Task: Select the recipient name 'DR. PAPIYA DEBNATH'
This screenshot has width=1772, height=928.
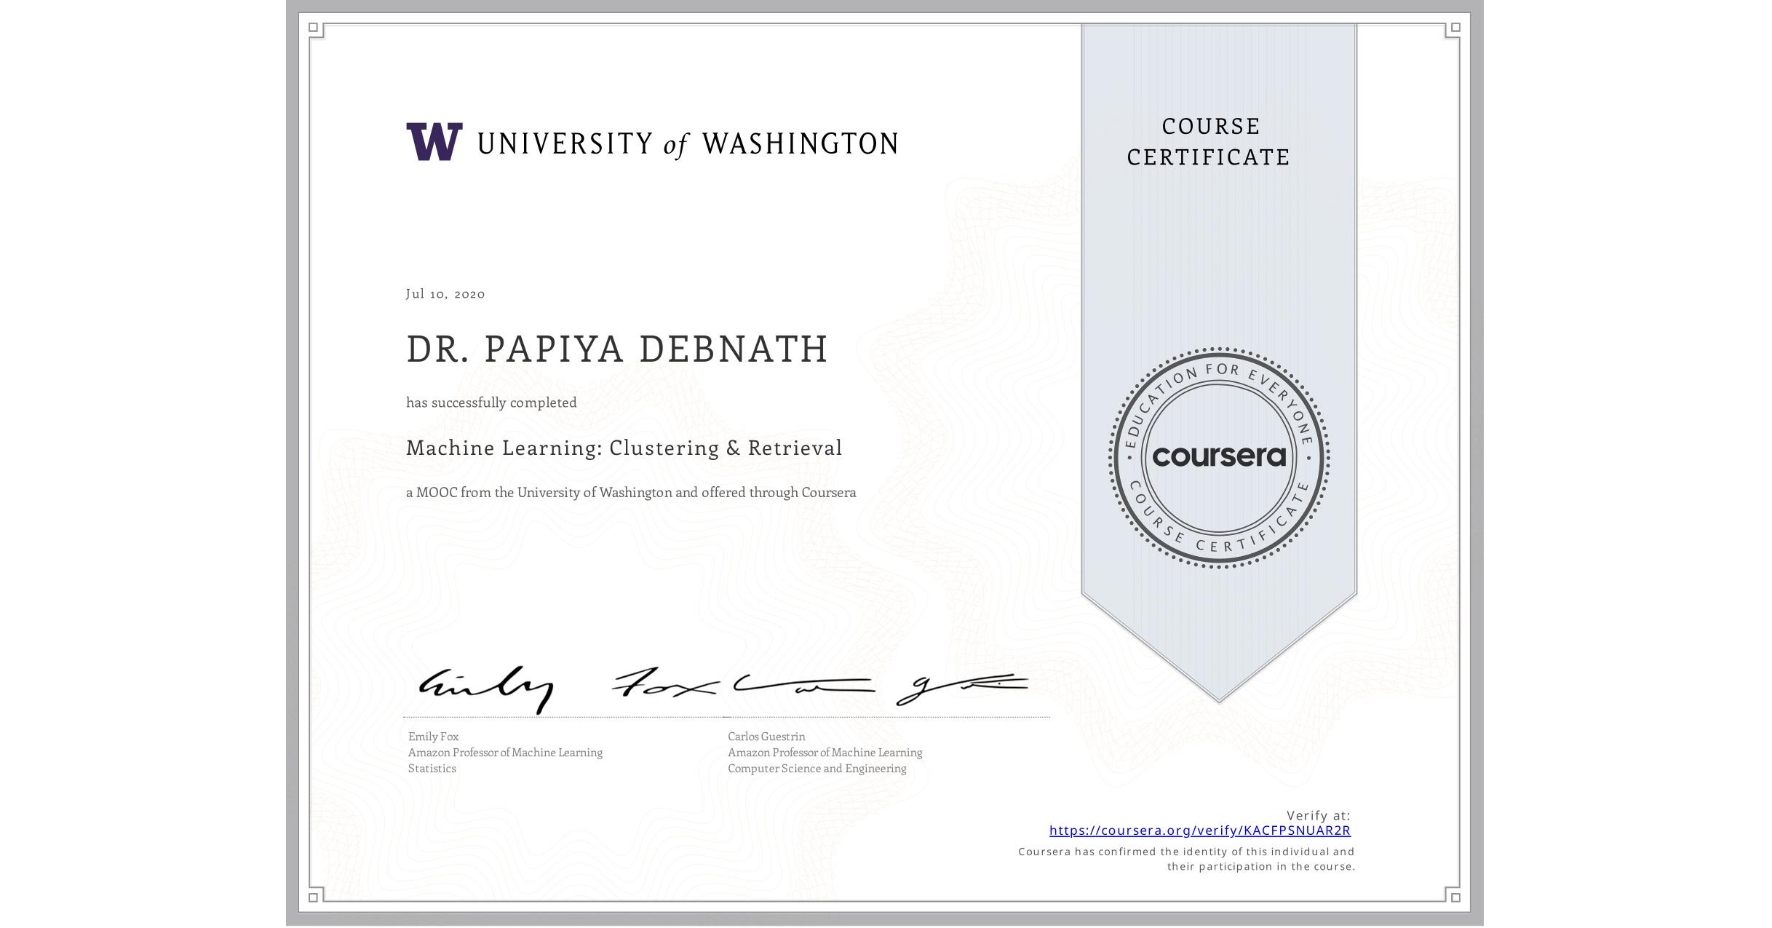Action: (616, 349)
